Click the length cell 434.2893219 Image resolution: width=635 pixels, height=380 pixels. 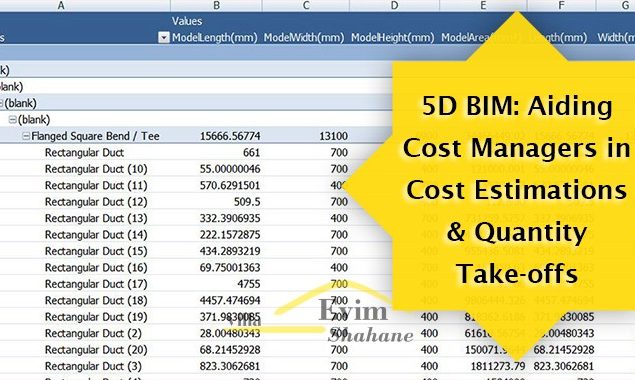[x=230, y=251]
